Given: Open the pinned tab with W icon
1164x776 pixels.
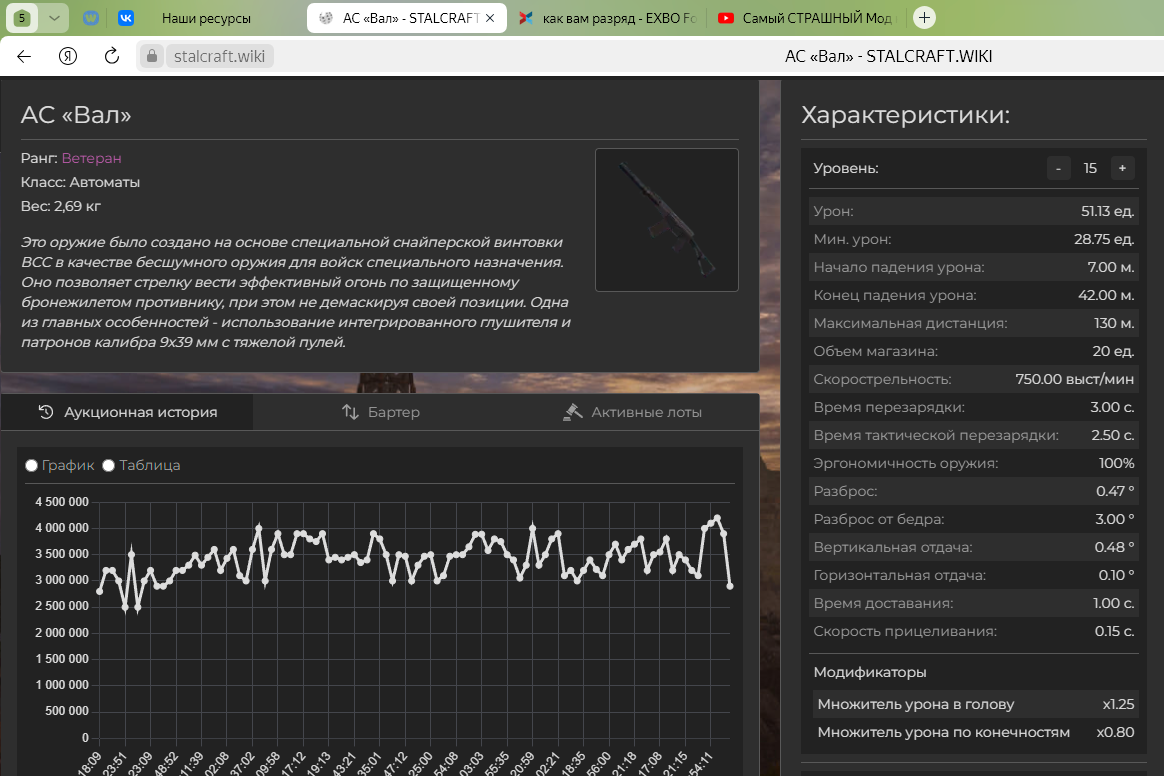Looking at the screenshot, I should [91, 18].
